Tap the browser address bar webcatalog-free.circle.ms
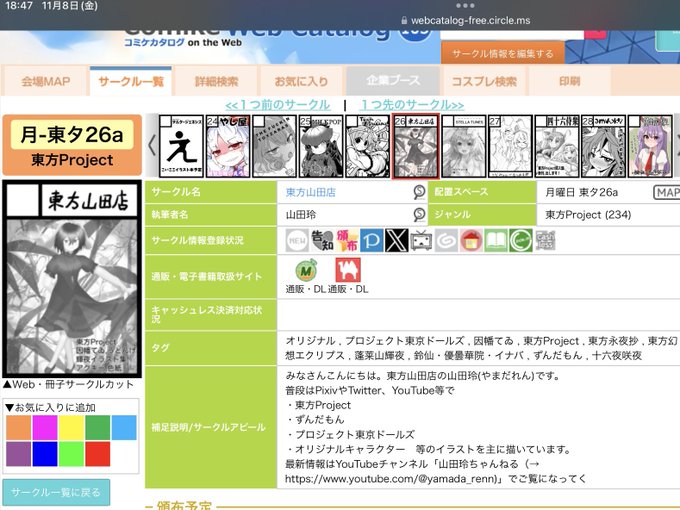This screenshot has height=510, width=680. click(465, 20)
